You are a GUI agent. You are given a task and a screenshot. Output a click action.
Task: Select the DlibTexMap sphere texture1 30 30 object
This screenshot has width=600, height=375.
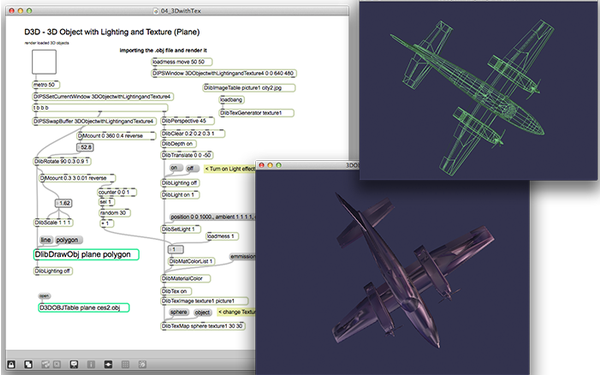(203, 326)
